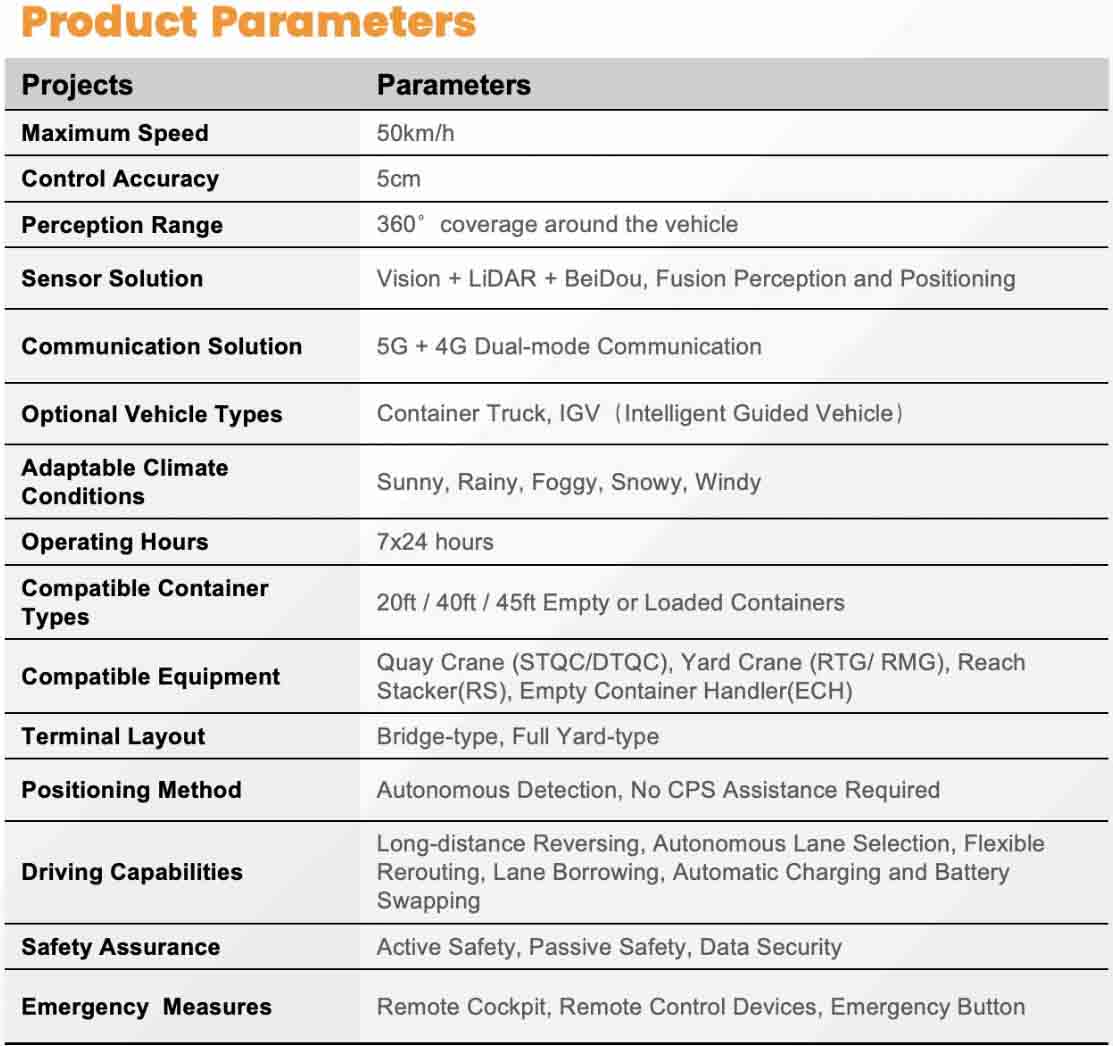The height and width of the screenshot is (1046, 1113).
Task: Select the 7x24 hours value
Action: coord(435,542)
